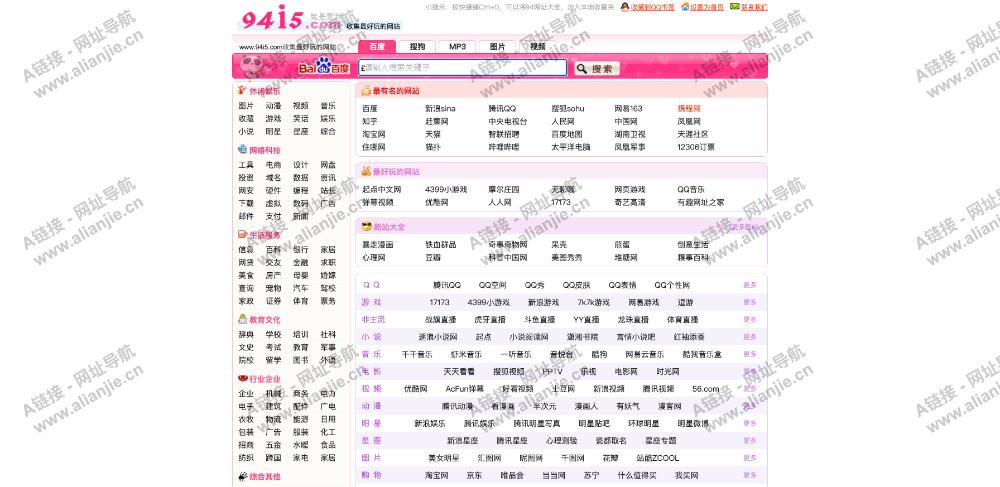Click the icon beside 休闲娱乐 heading
The height and width of the screenshot is (487, 1000).
click(x=242, y=91)
